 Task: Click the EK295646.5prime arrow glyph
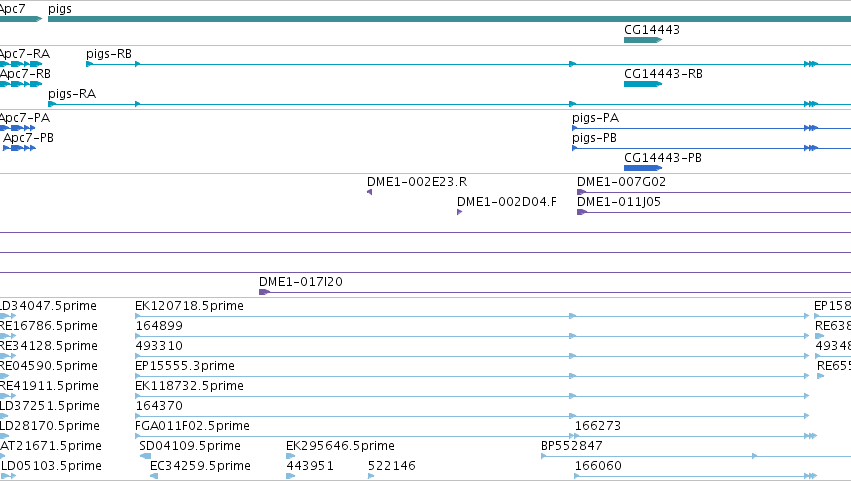tap(291, 456)
